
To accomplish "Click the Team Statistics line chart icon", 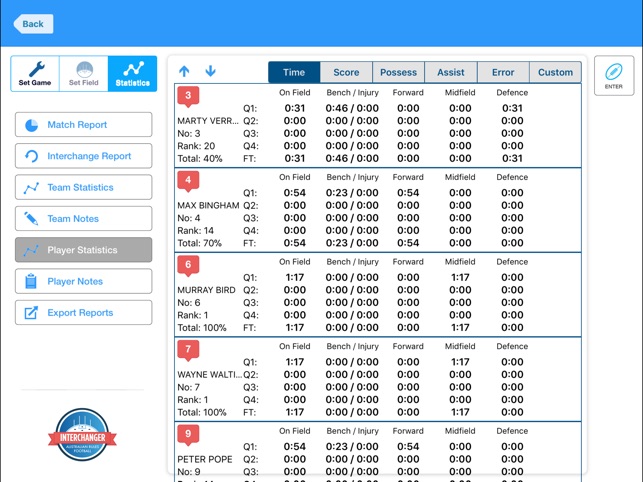I will point(32,188).
